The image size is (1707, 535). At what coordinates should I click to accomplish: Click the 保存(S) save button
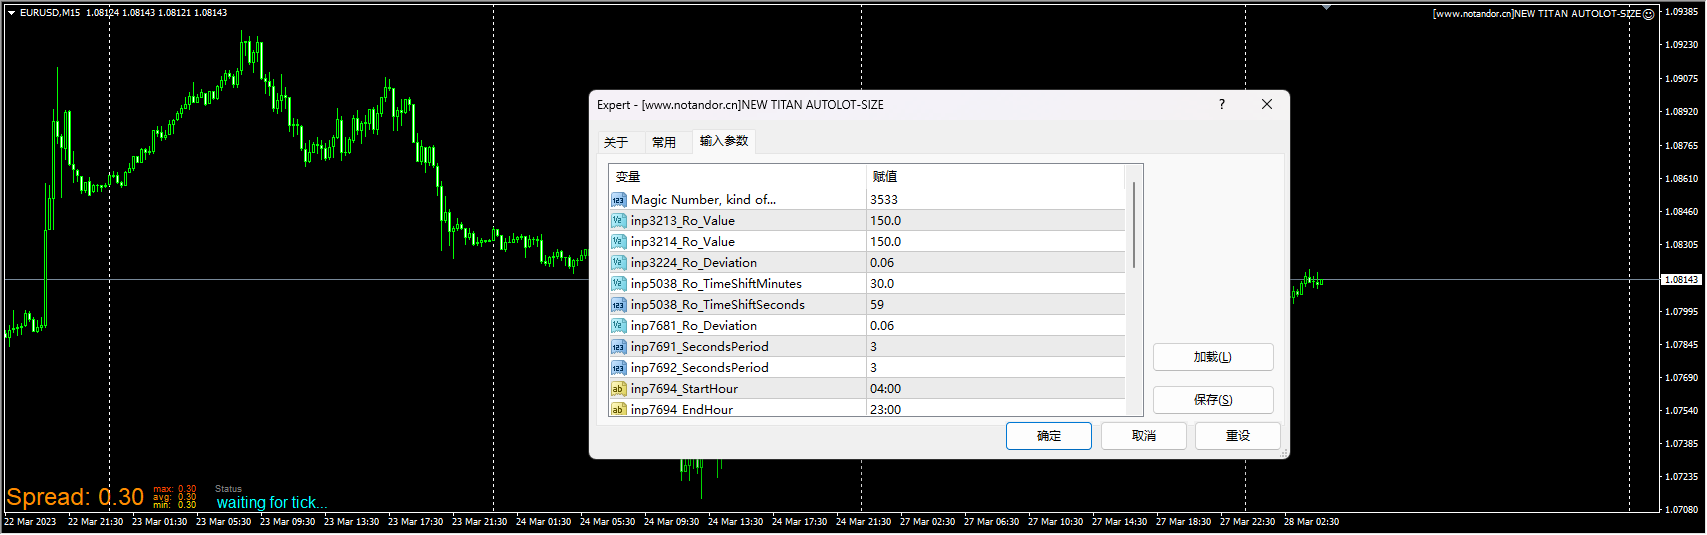pyautogui.click(x=1213, y=400)
